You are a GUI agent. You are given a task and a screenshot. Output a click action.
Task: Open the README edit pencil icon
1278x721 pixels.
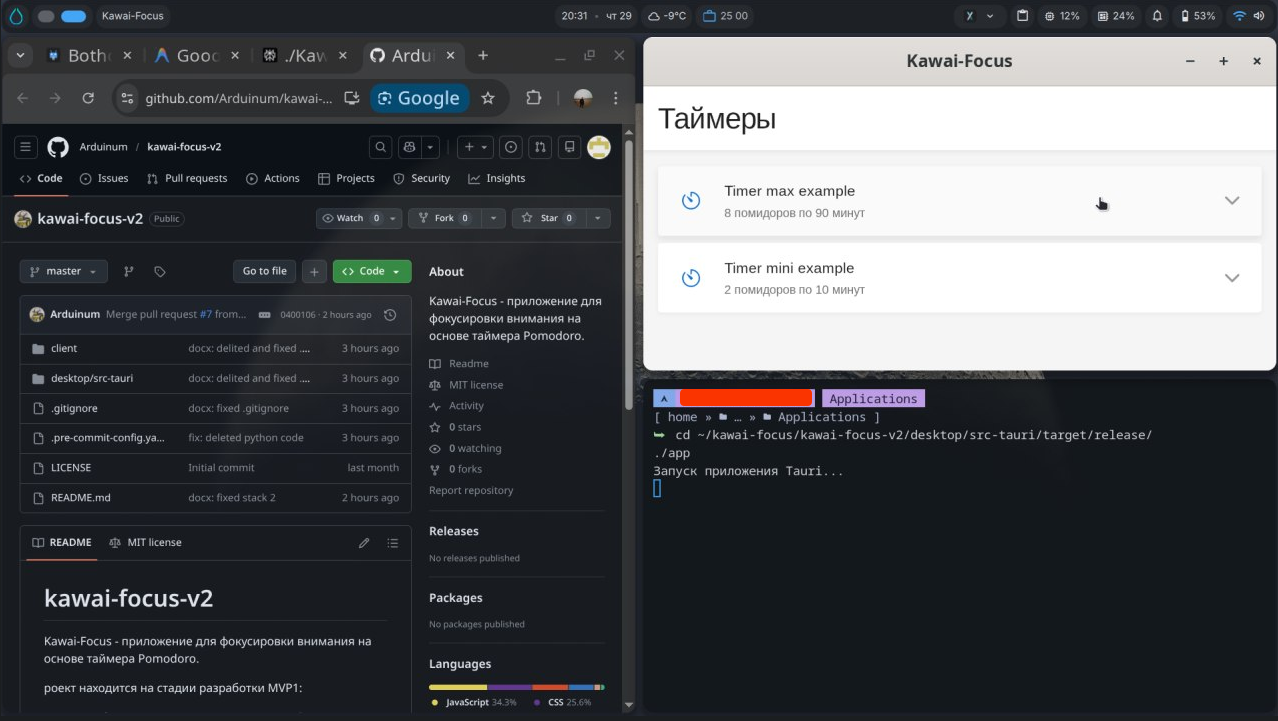pos(364,543)
